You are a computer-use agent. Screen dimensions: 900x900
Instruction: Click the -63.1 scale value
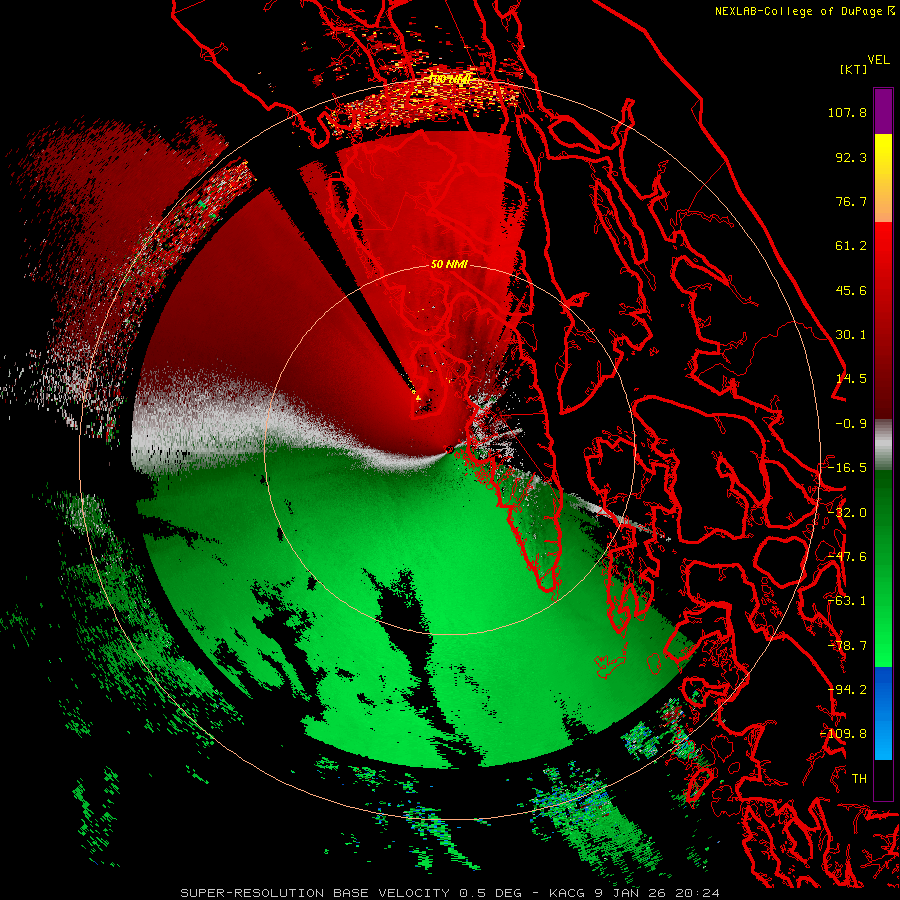[847, 601]
